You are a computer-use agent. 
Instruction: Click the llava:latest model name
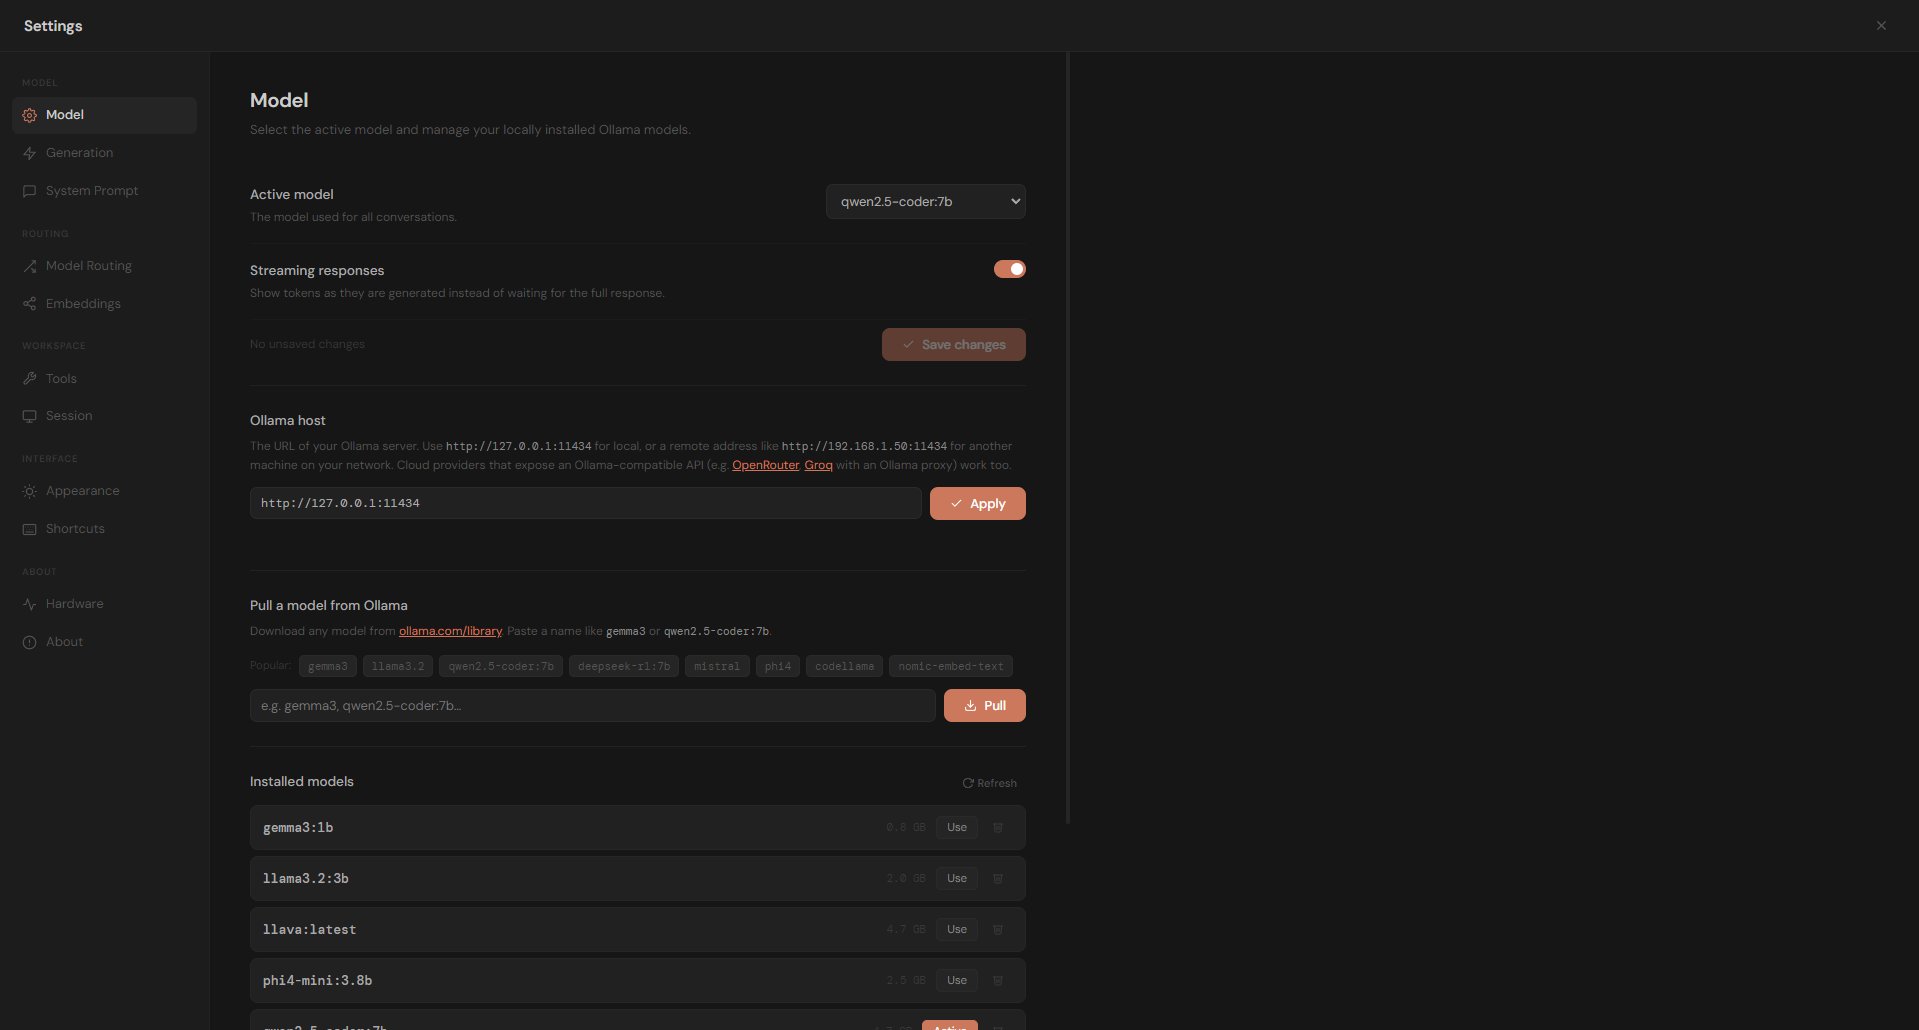coord(309,930)
